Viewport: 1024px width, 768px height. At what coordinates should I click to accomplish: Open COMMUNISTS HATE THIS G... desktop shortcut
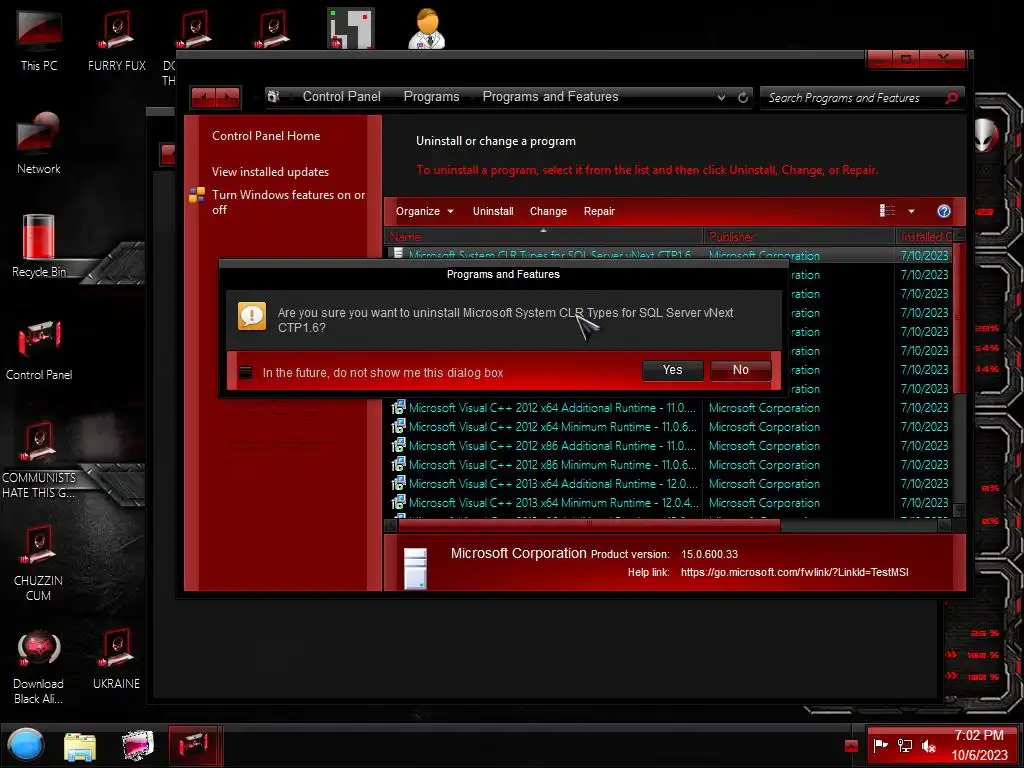pos(39,459)
